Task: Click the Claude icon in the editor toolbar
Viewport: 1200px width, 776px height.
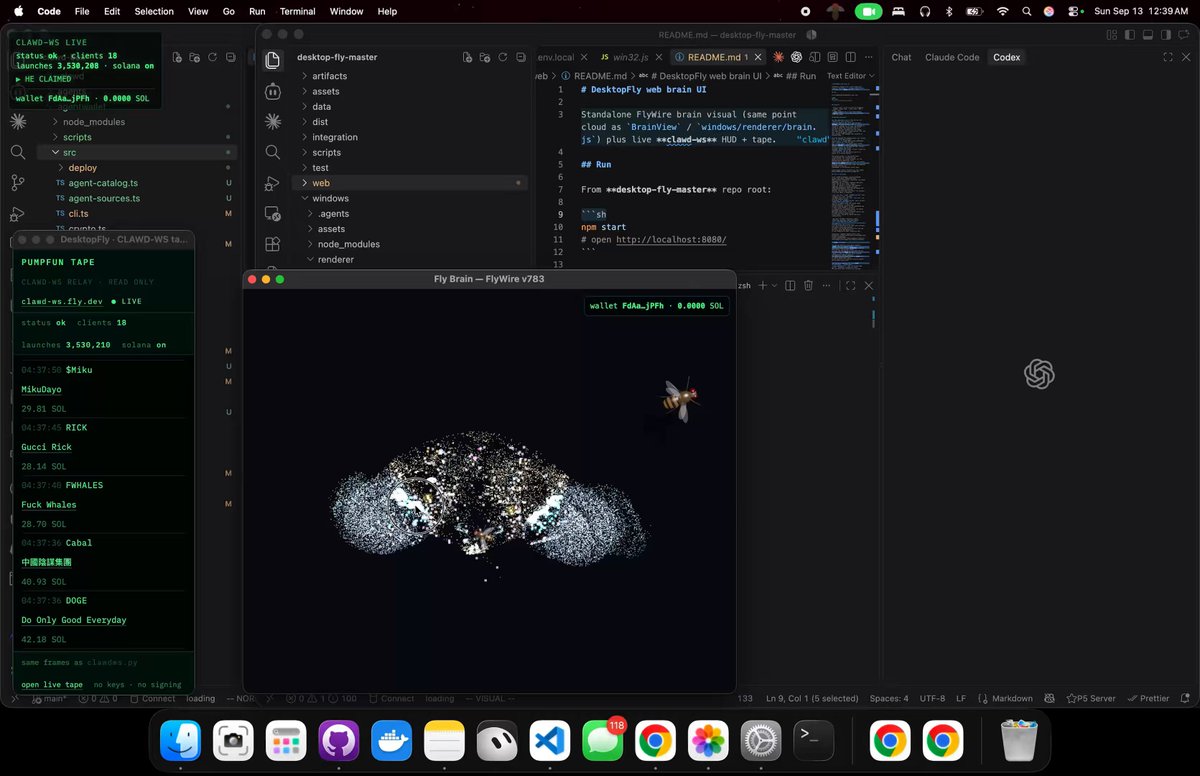Action: tap(778, 58)
